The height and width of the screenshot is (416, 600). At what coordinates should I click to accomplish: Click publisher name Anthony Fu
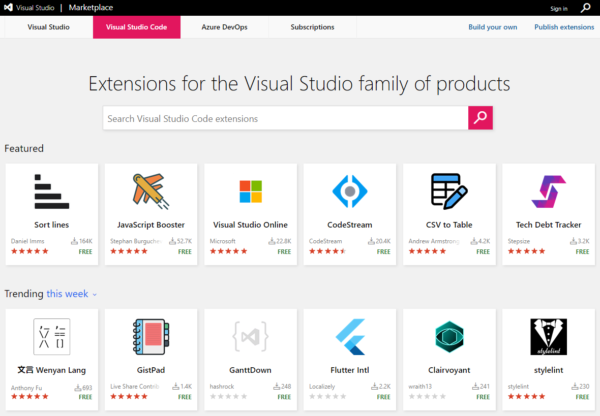click(x=26, y=388)
